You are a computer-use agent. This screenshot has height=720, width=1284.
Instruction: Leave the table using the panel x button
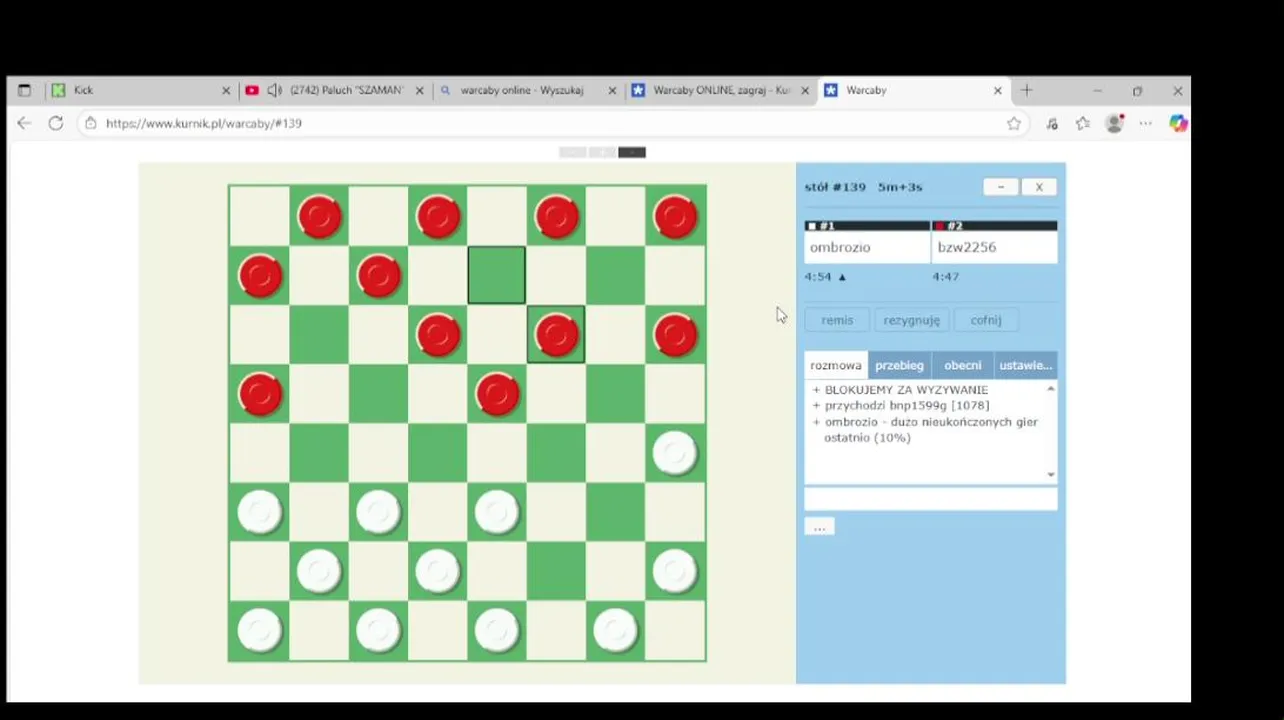[x=1039, y=187]
